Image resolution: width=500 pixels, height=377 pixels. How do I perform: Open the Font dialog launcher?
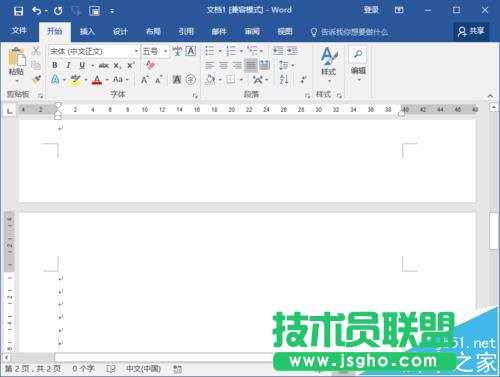[x=195, y=96]
